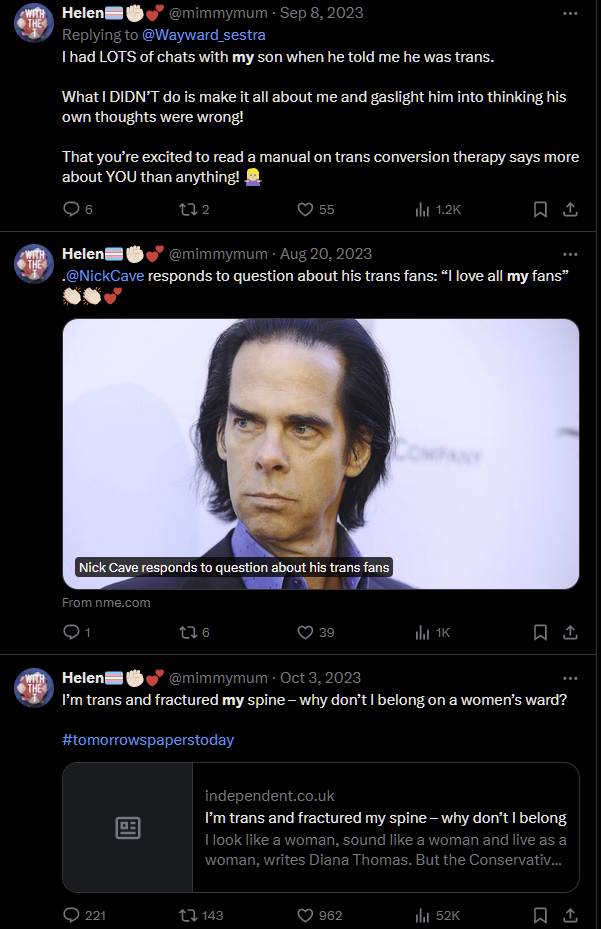601x929 pixels.
Task: Open the Nick Cave NME article image
Action: point(321,454)
